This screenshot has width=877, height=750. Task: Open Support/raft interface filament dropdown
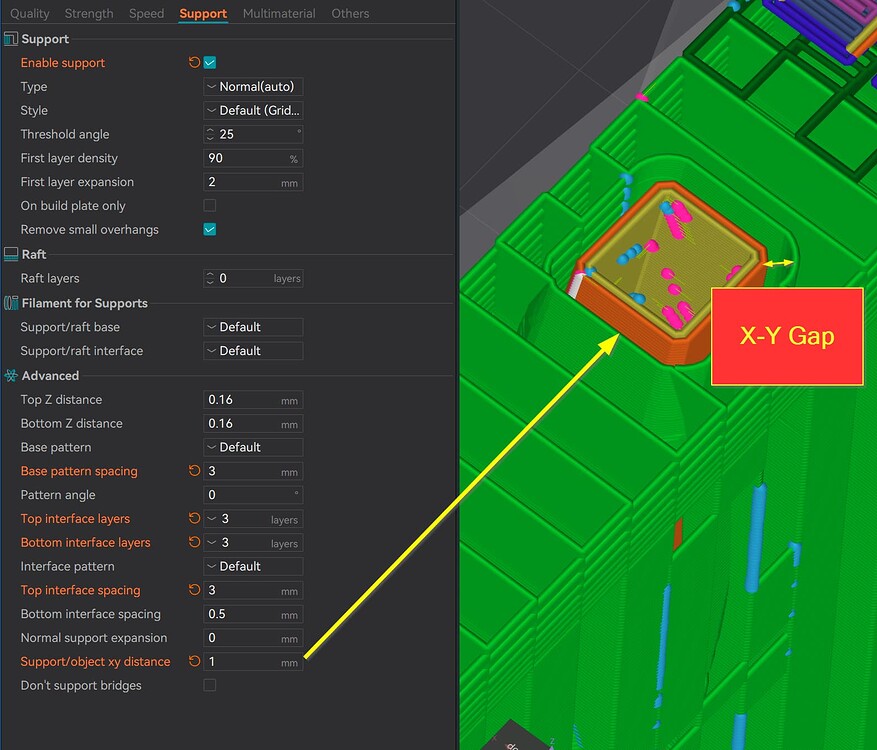click(x=253, y=351)
